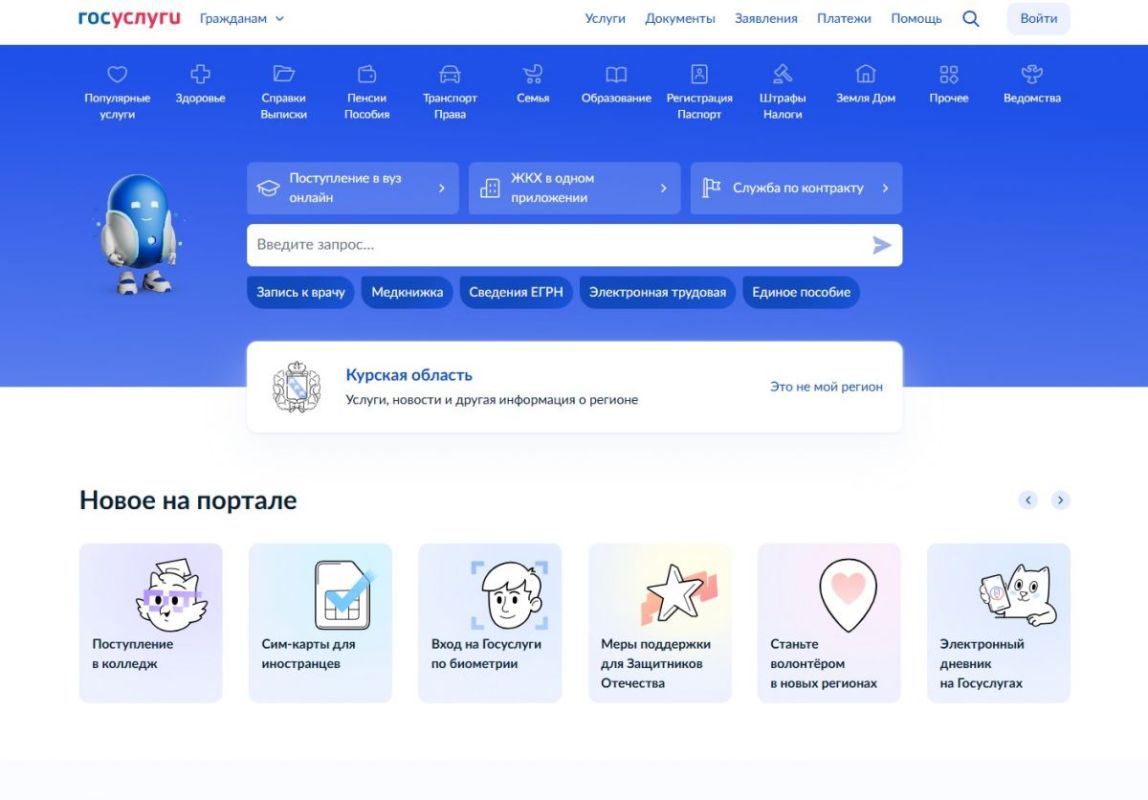Open the Land and House icon

click(865, 74)
